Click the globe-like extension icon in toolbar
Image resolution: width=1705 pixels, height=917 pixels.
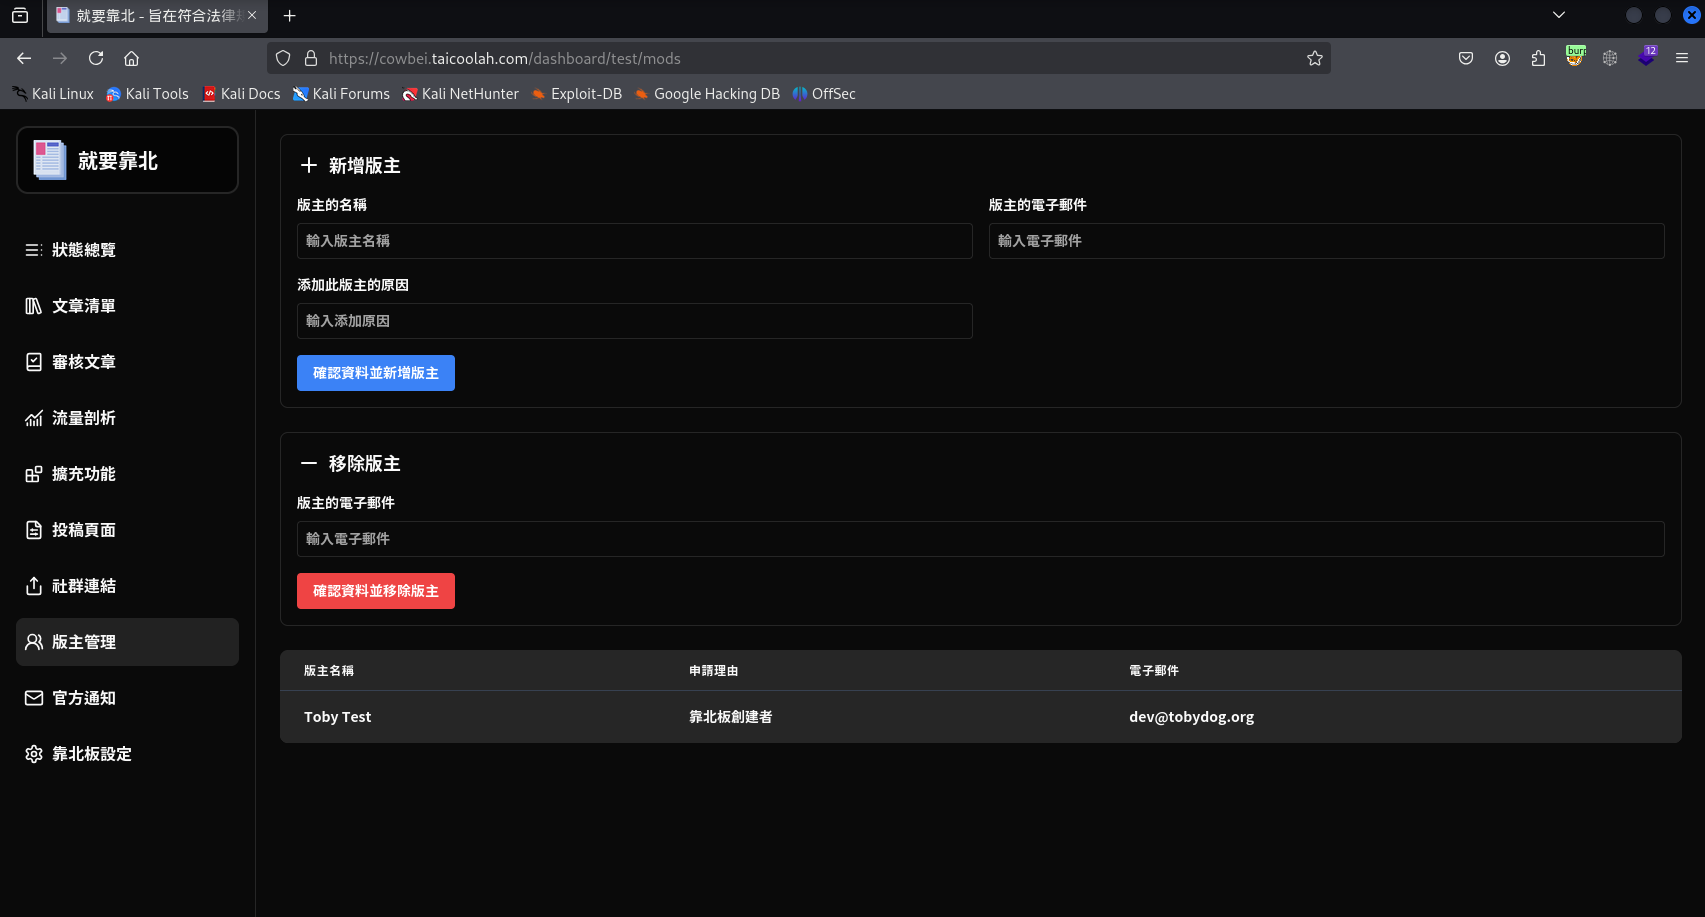coord(1610,58)
